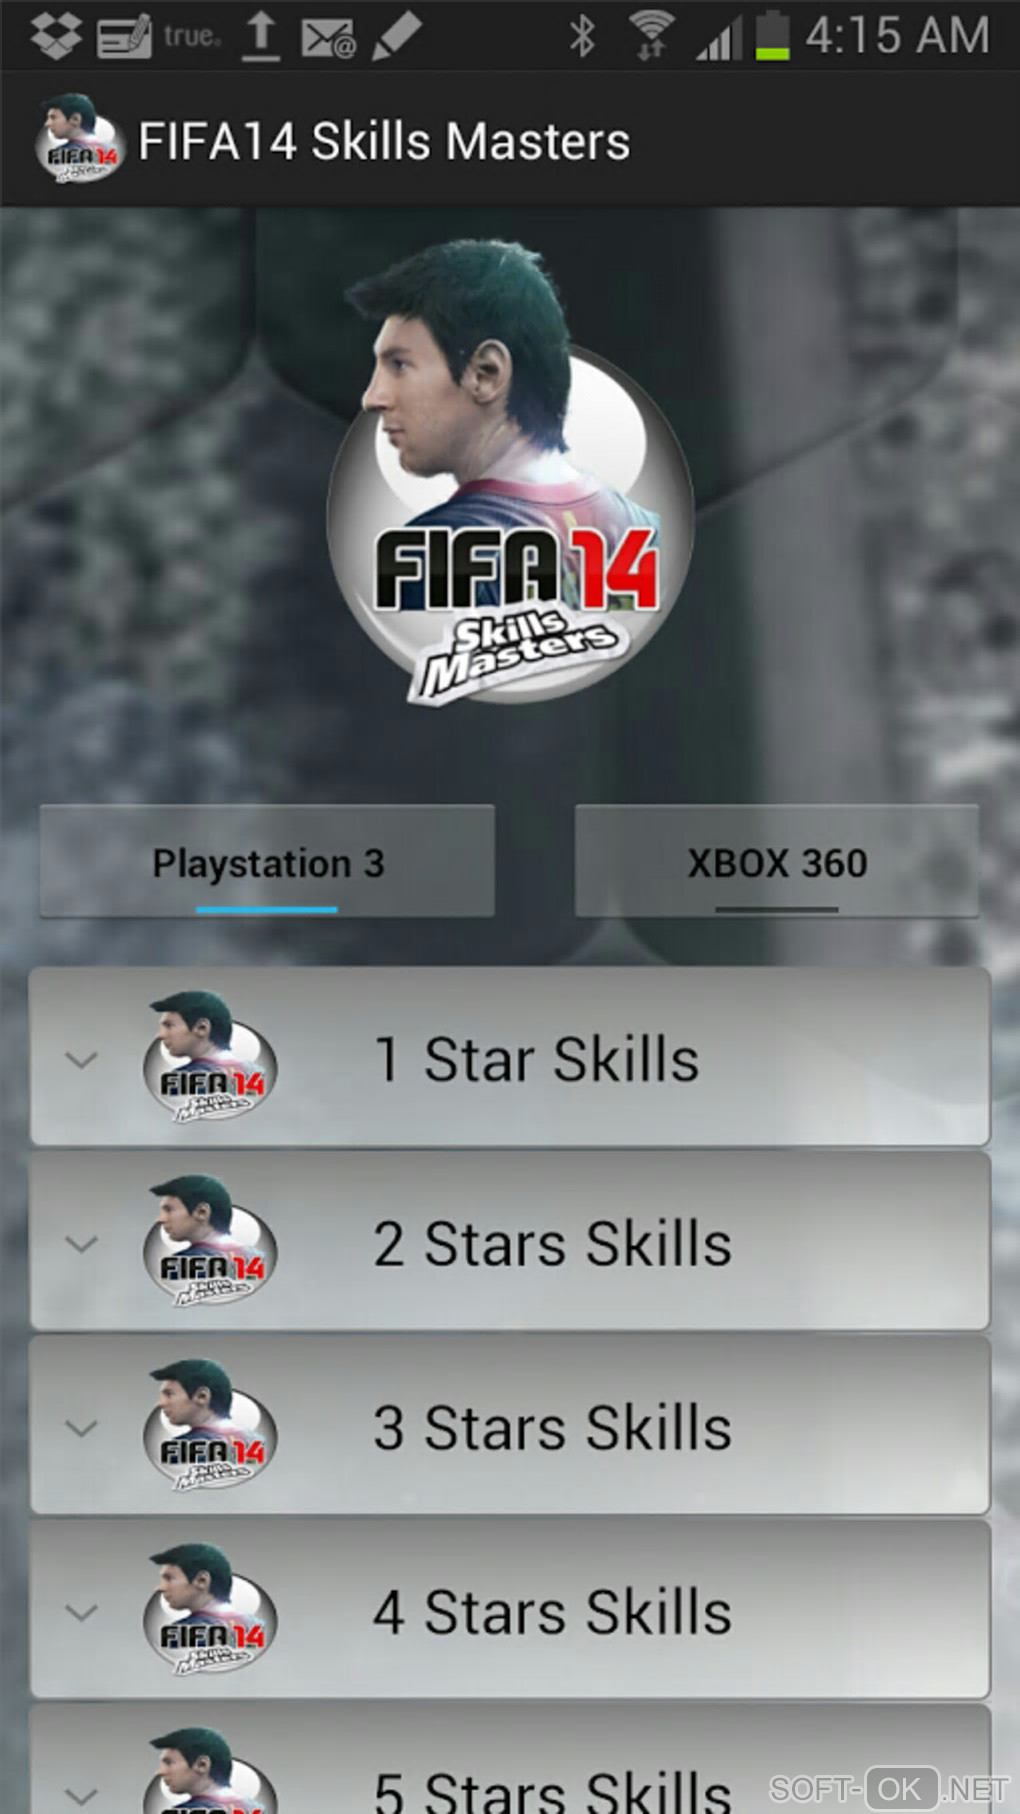
Task: Tap the Wi-Fi signal status icon
Action: [650, 35]
